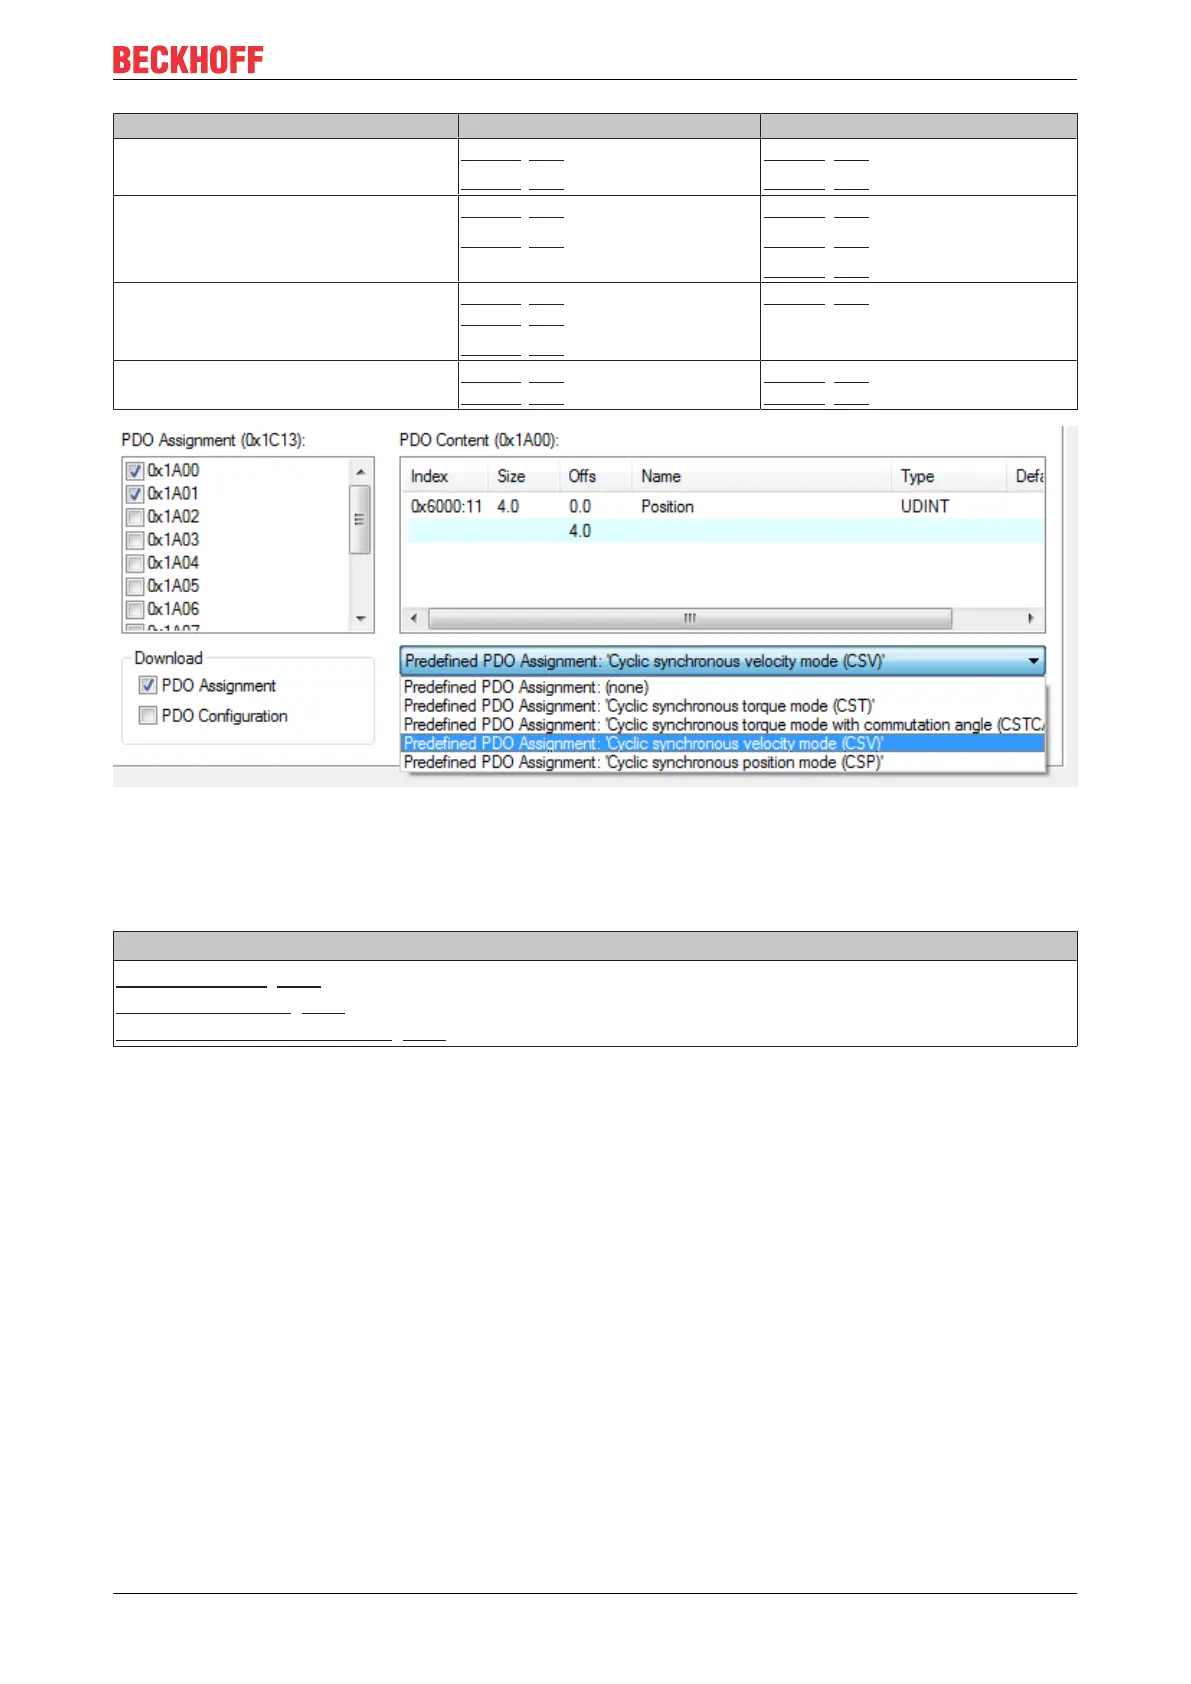The width and height of the screenshot is (1191, 1684).
Task: Open the Predefined PDO Assignment dropdown arrow
Action: 1033,661
